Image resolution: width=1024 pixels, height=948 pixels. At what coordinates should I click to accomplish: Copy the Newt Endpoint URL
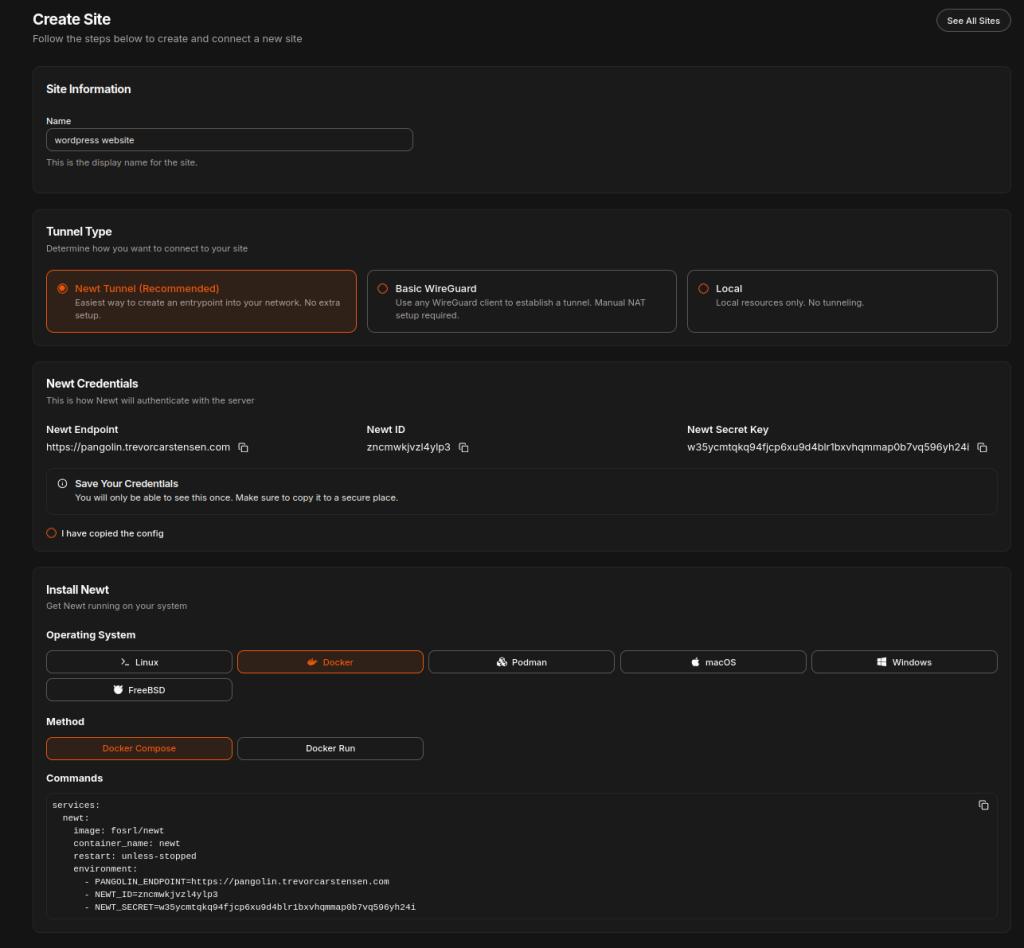(243, 447)
